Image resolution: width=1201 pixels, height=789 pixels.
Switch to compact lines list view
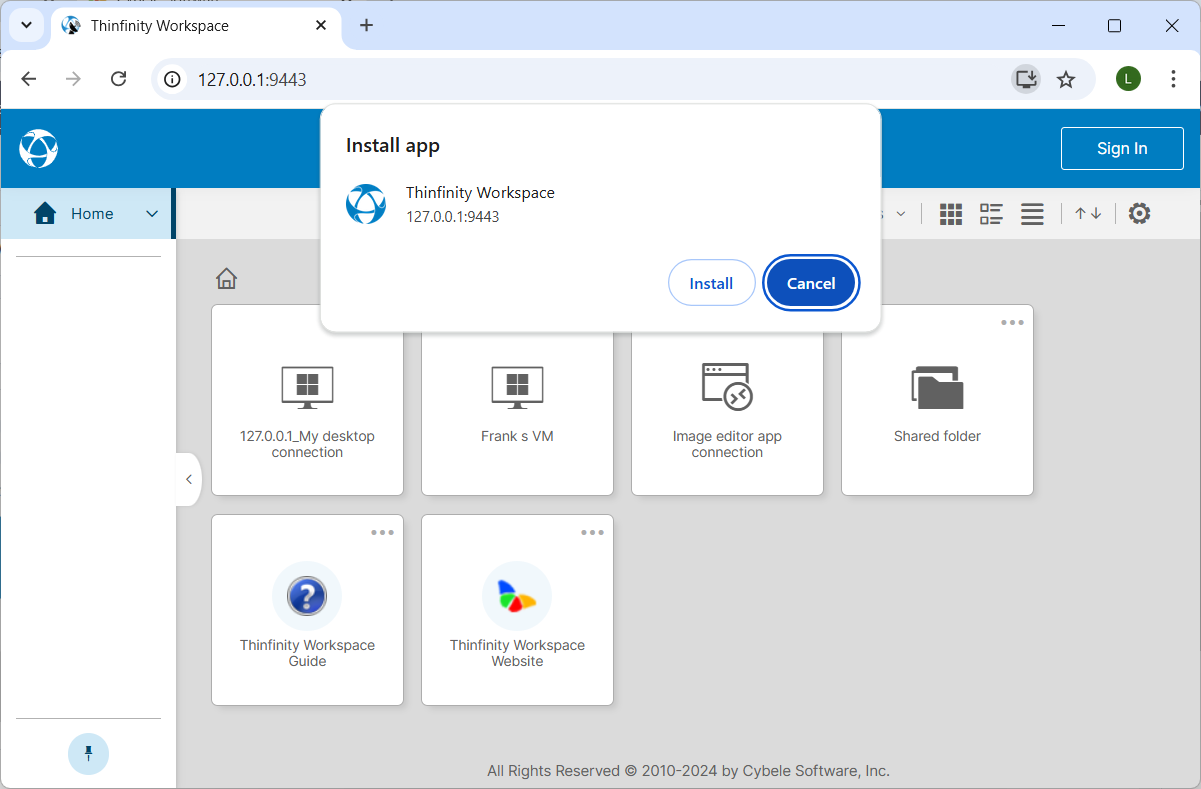pos(1032,214)
